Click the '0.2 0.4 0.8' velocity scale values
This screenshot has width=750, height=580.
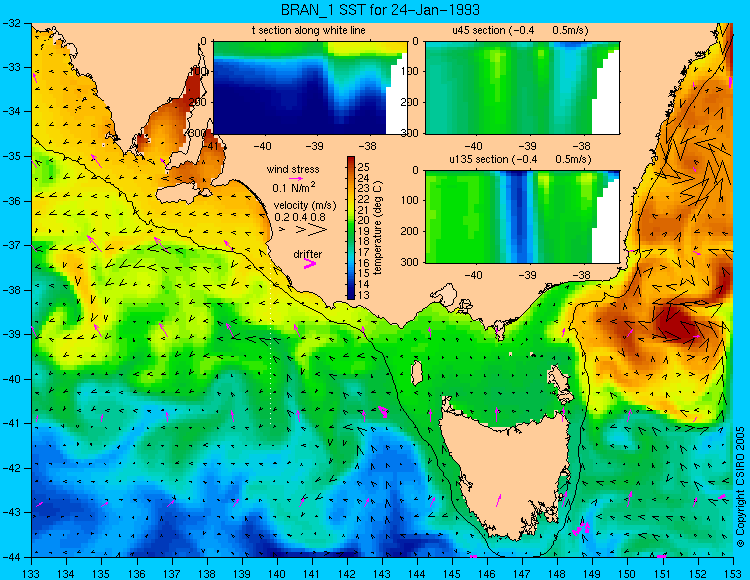pyautogui.click(x=300, y=217)
